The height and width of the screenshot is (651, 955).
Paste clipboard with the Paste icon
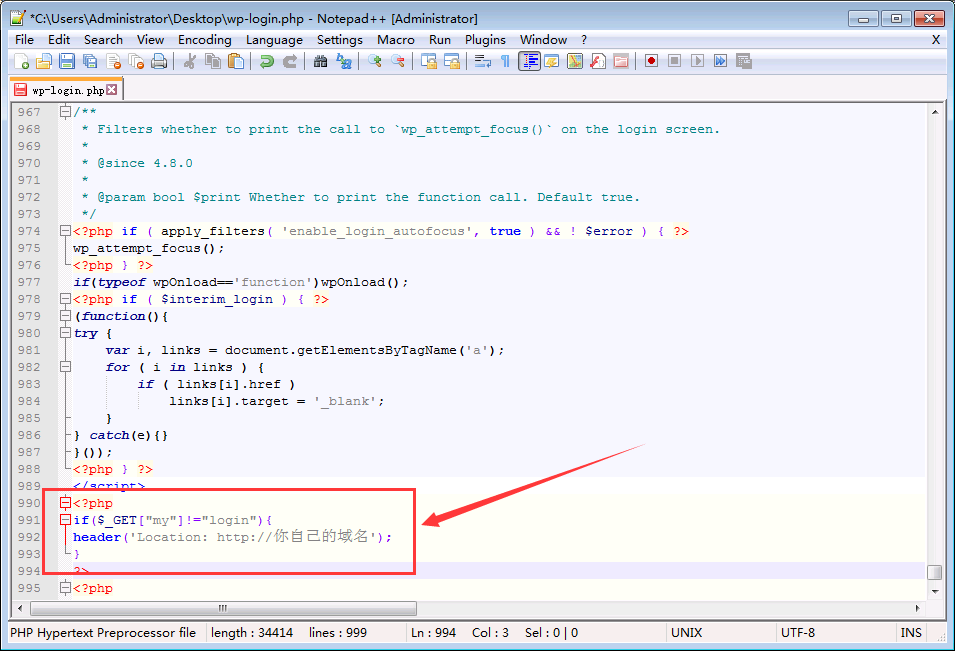click(x=236, y=62)
